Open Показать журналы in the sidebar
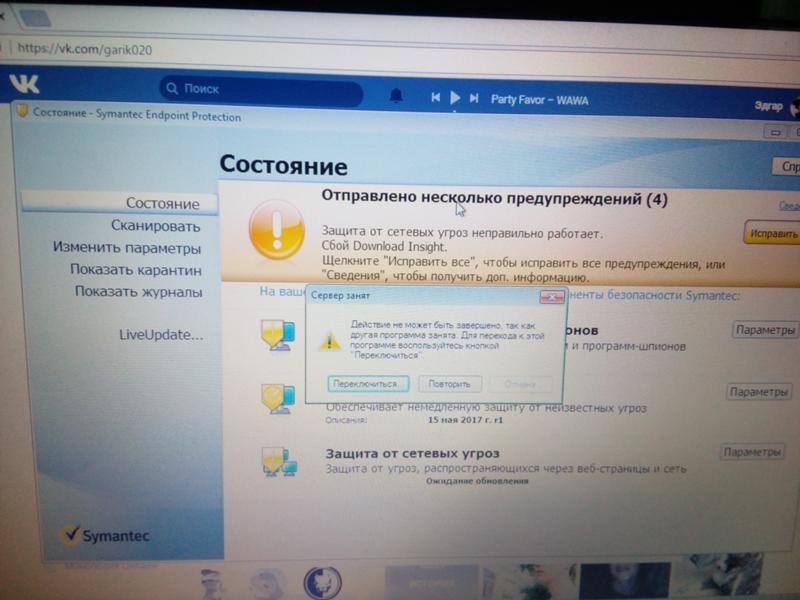This screenshot has width=800, height=600. coord(139,291)
